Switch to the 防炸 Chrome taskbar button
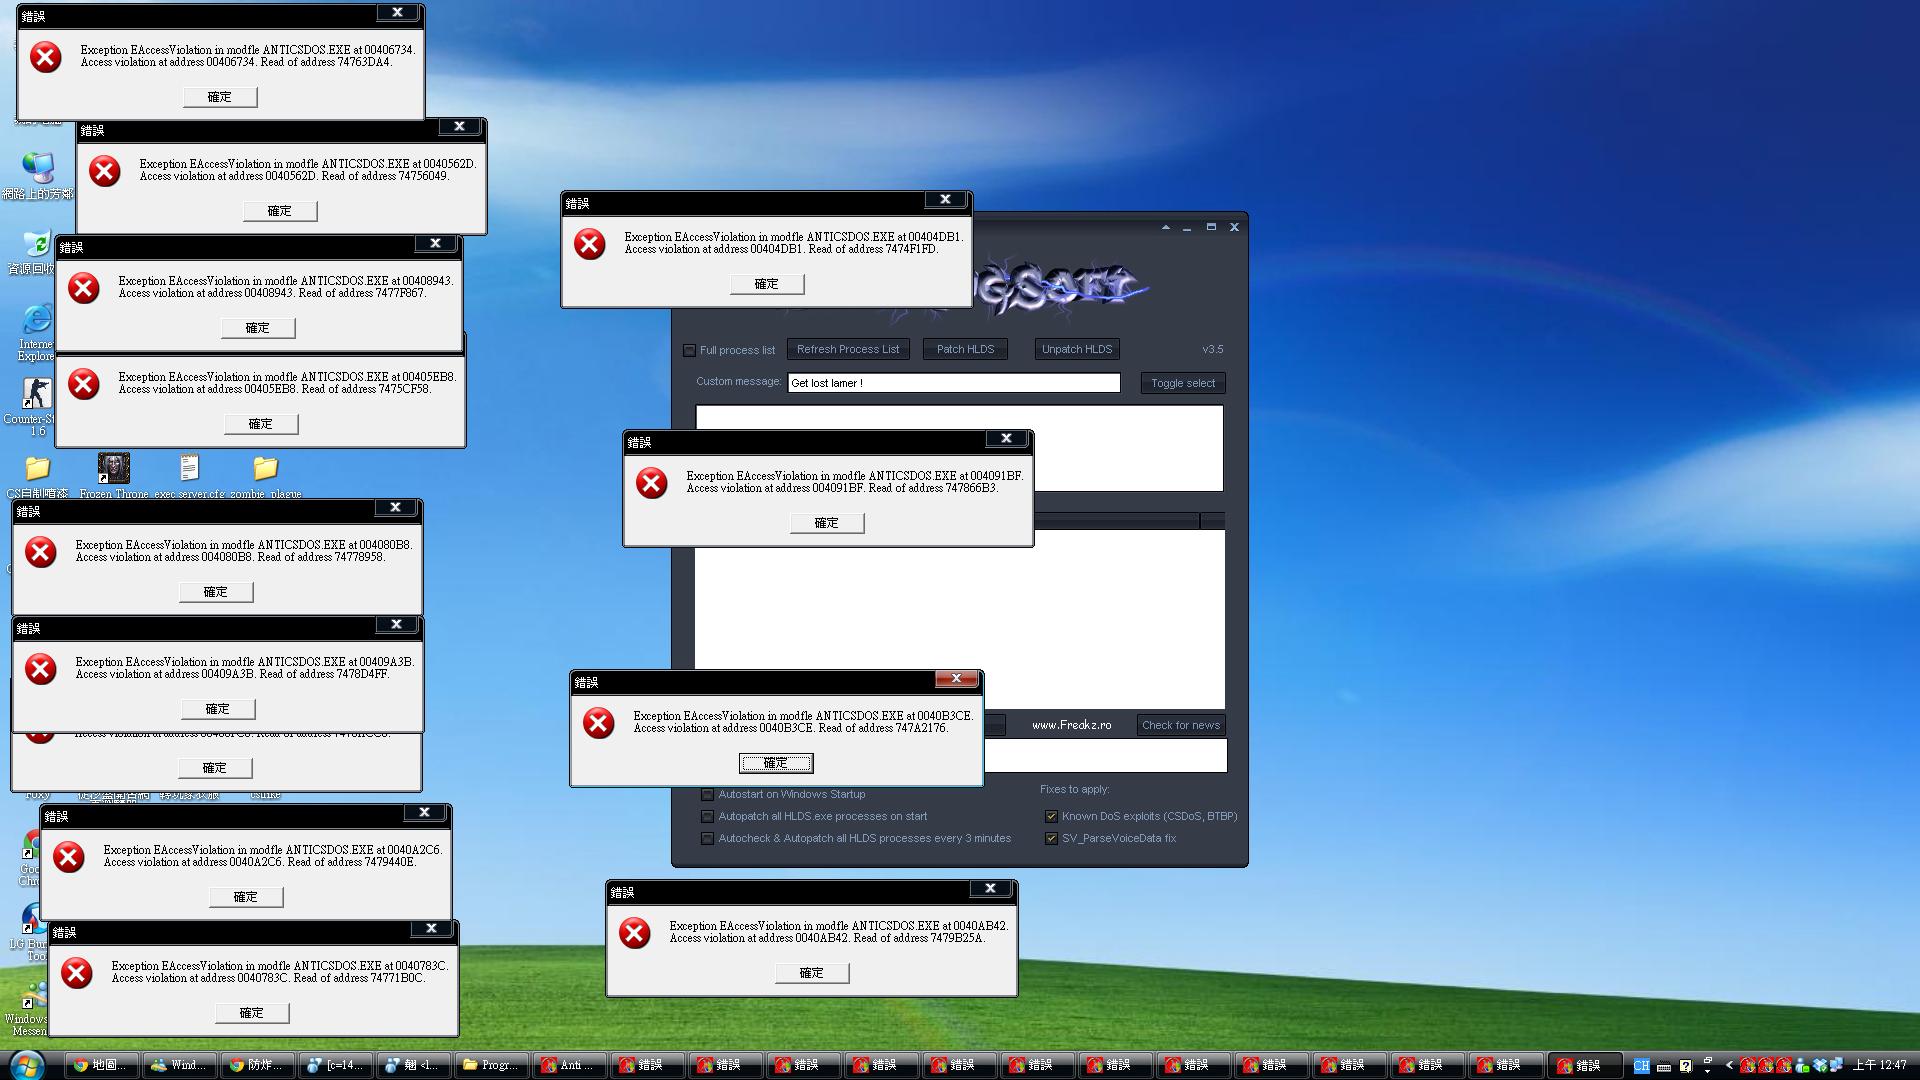Viewport: 1920px width, 1080px height. click(258, 1065)
